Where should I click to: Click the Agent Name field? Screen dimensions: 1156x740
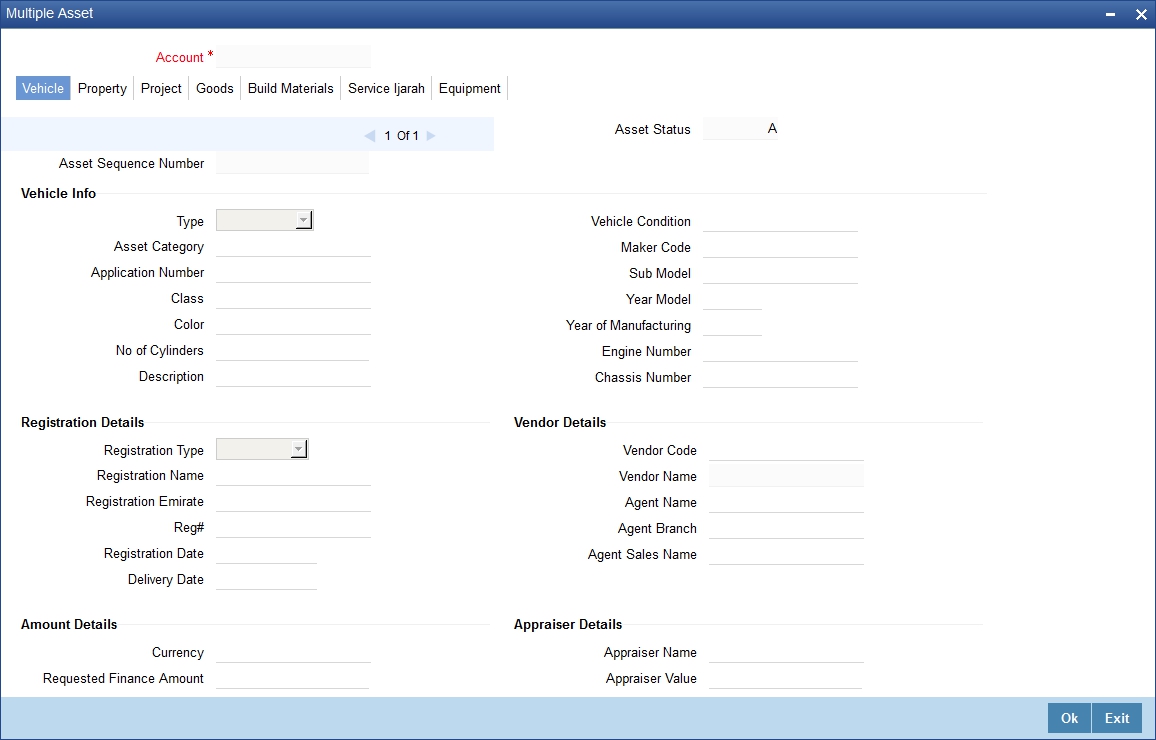[786, 502]
